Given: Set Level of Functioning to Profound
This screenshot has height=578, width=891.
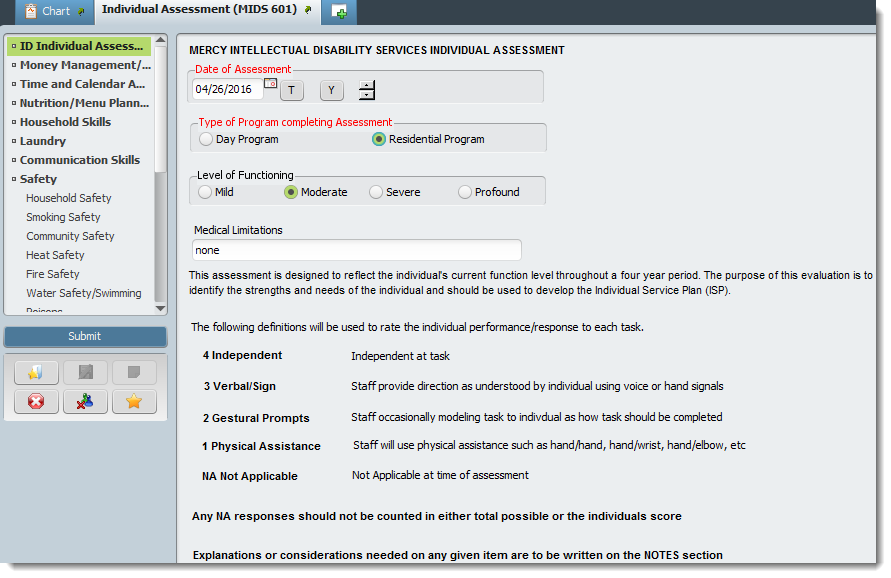Looking at the screenshot, I should 465,192.
